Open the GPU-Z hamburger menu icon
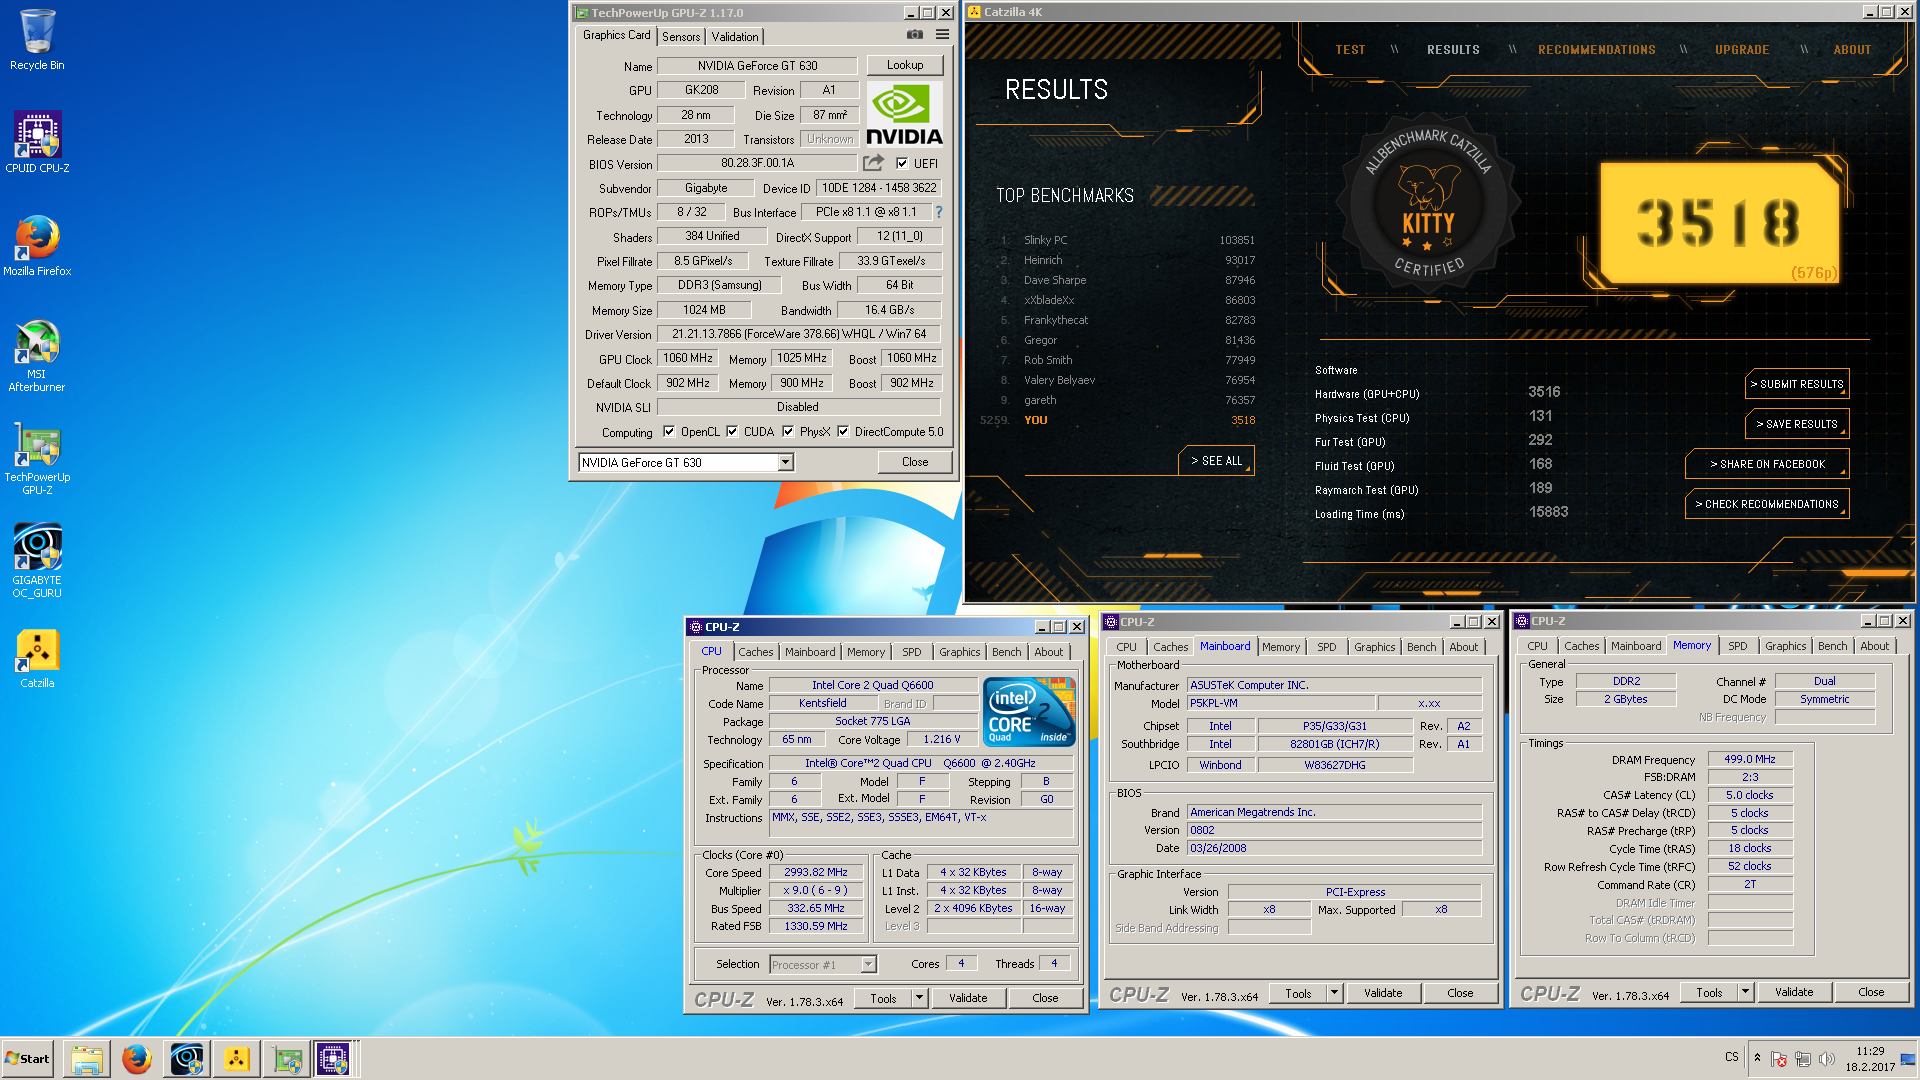 click(942, 35)
